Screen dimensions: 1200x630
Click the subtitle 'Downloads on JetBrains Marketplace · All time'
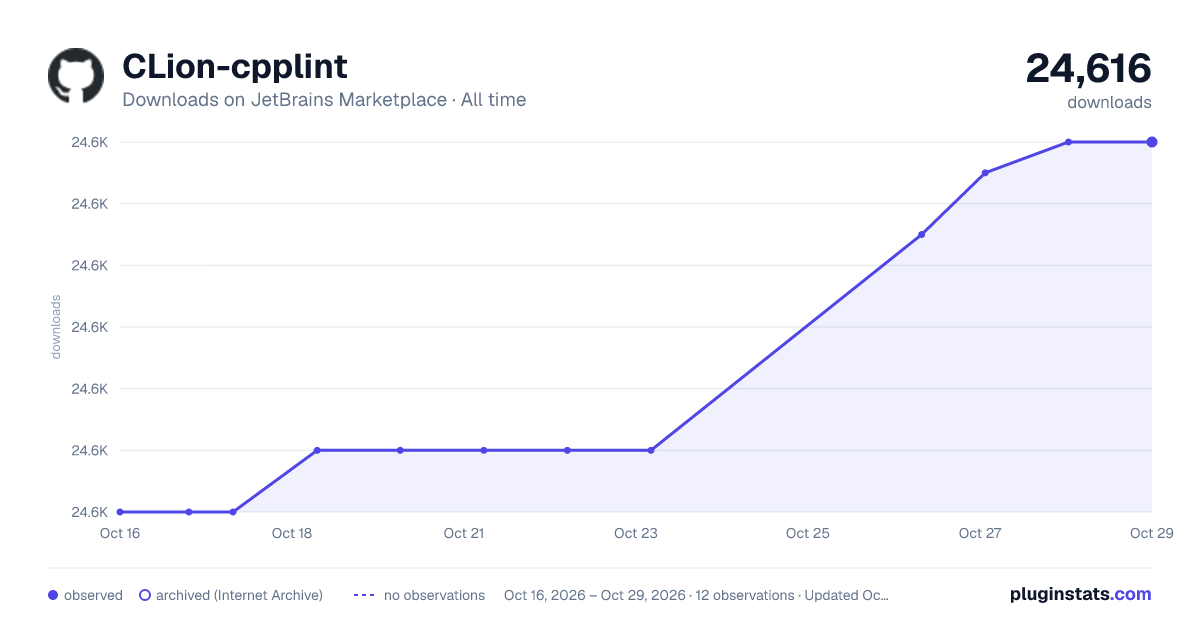point(324,100)
